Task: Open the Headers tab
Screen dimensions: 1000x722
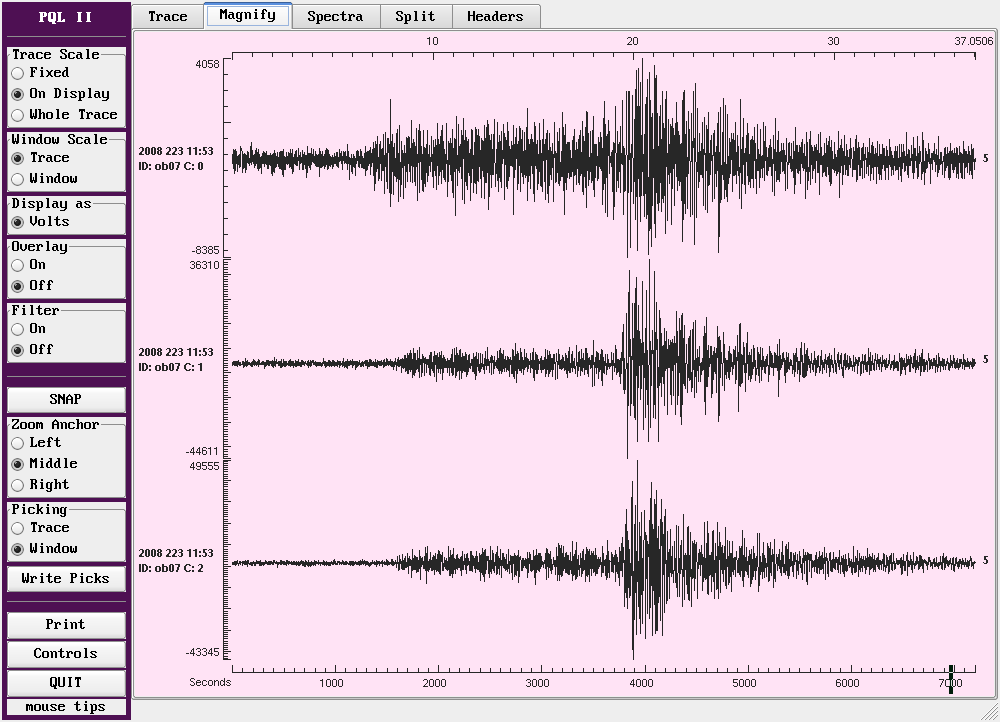Action: coord(495,16)
